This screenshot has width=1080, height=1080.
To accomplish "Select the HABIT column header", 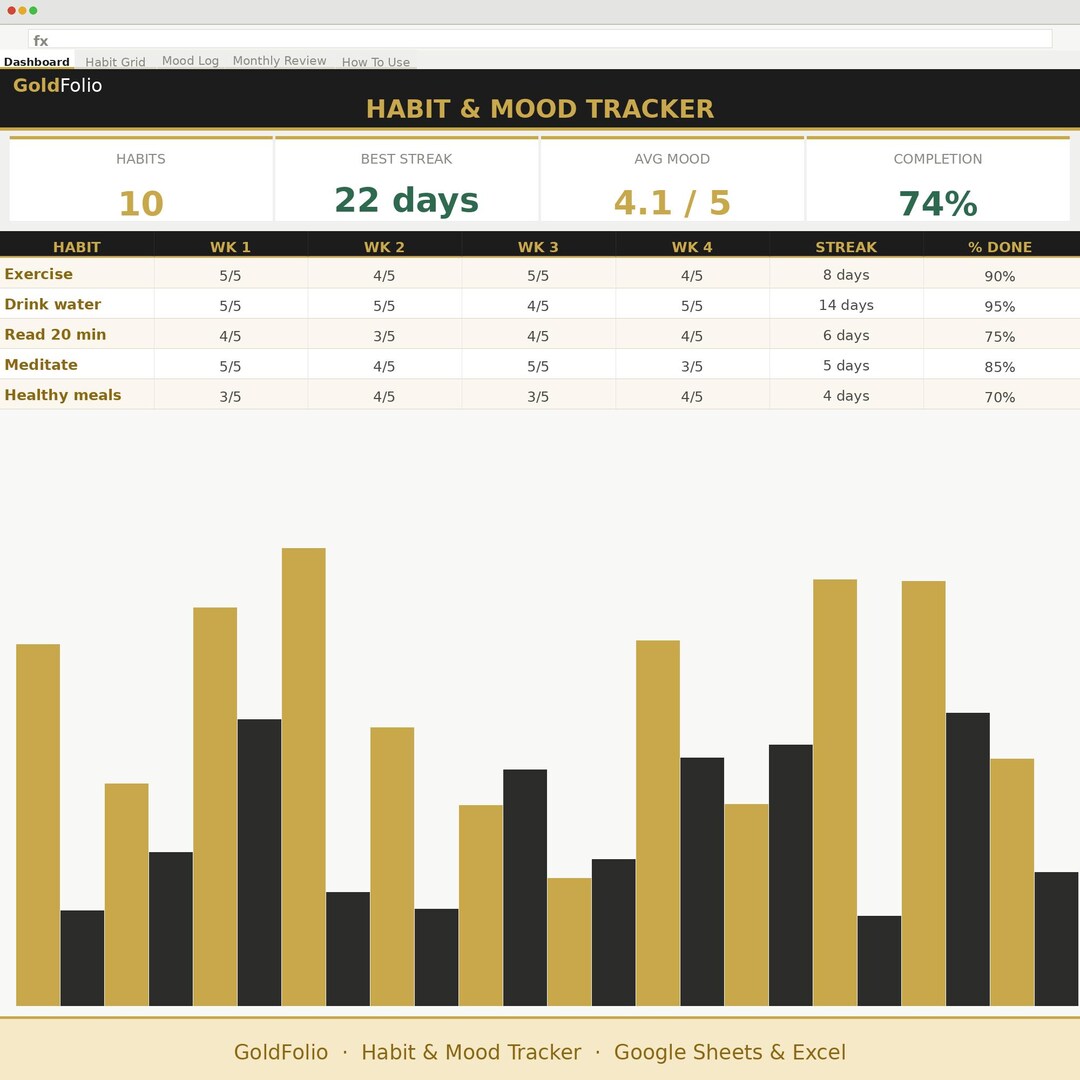I will [76, 247].
